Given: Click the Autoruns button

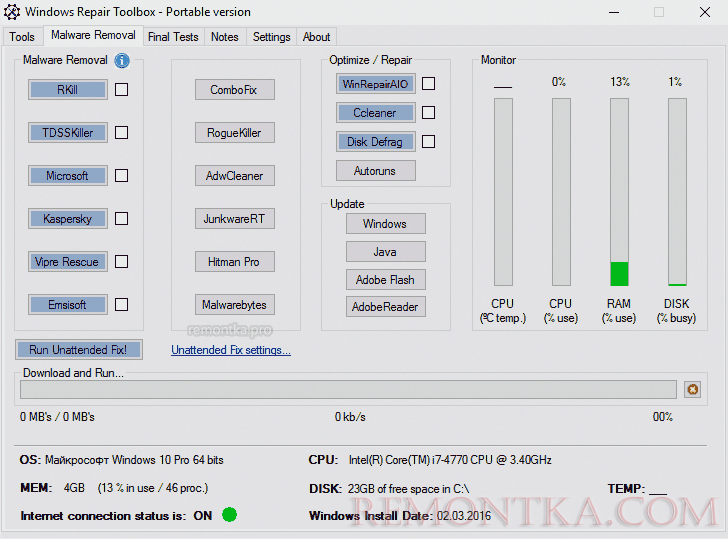Looking at the screenshot, I should click(x=374, y=171).
